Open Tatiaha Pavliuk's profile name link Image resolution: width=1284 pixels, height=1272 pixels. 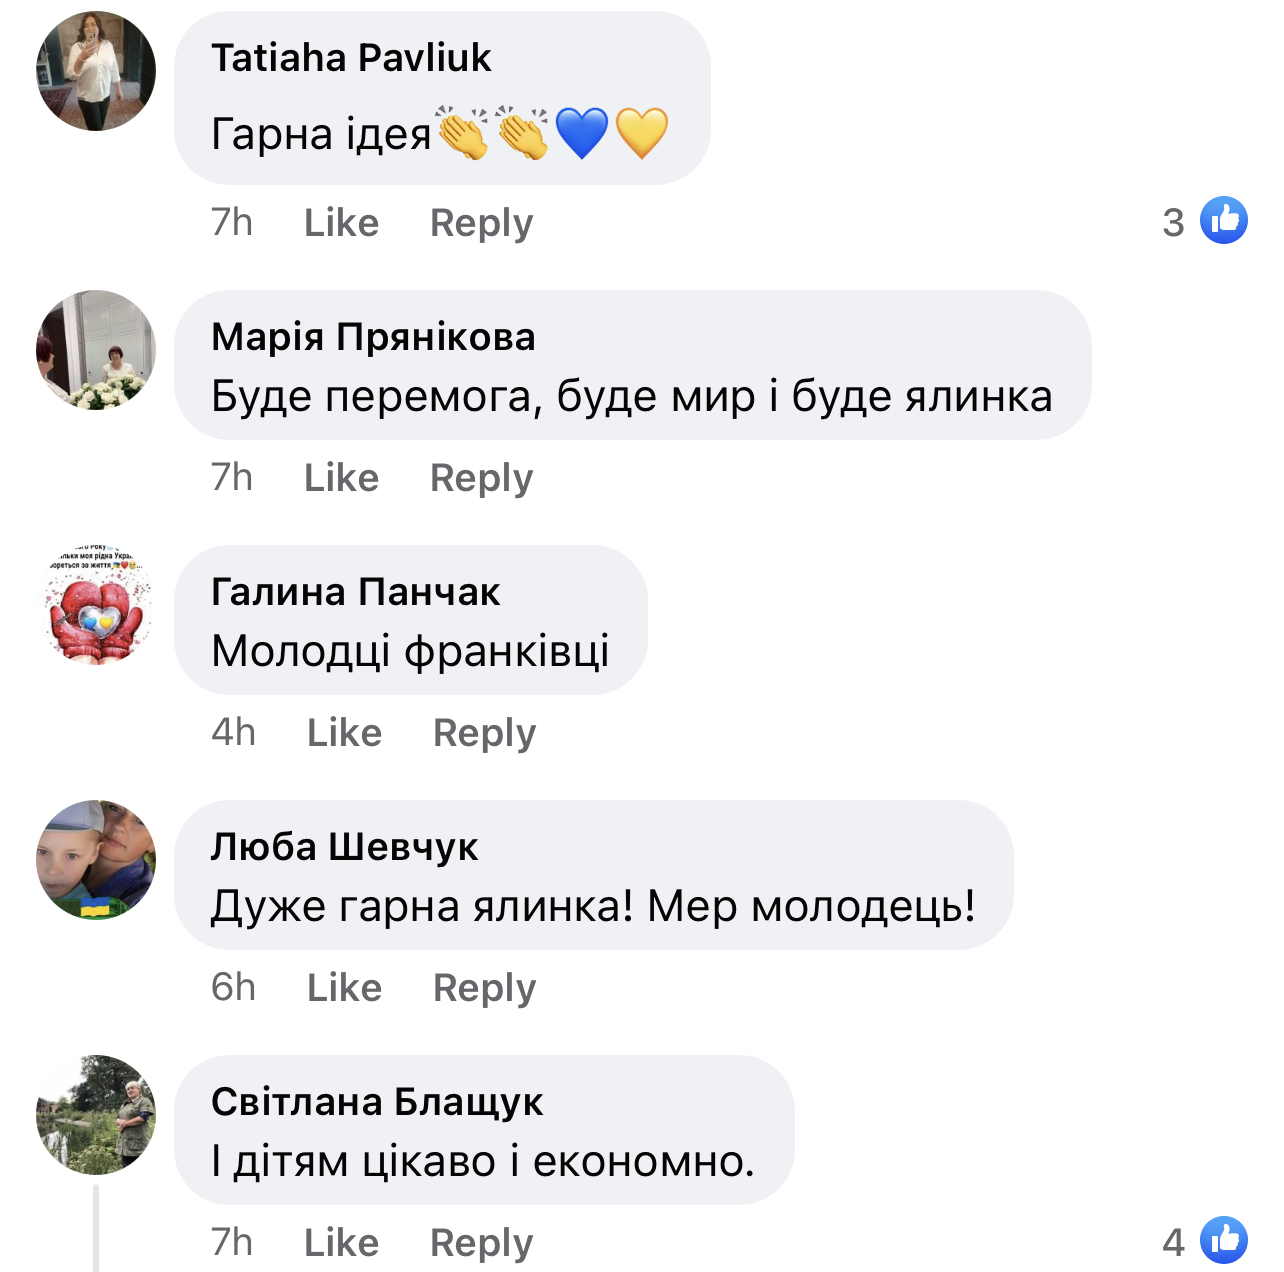(351, 58)
